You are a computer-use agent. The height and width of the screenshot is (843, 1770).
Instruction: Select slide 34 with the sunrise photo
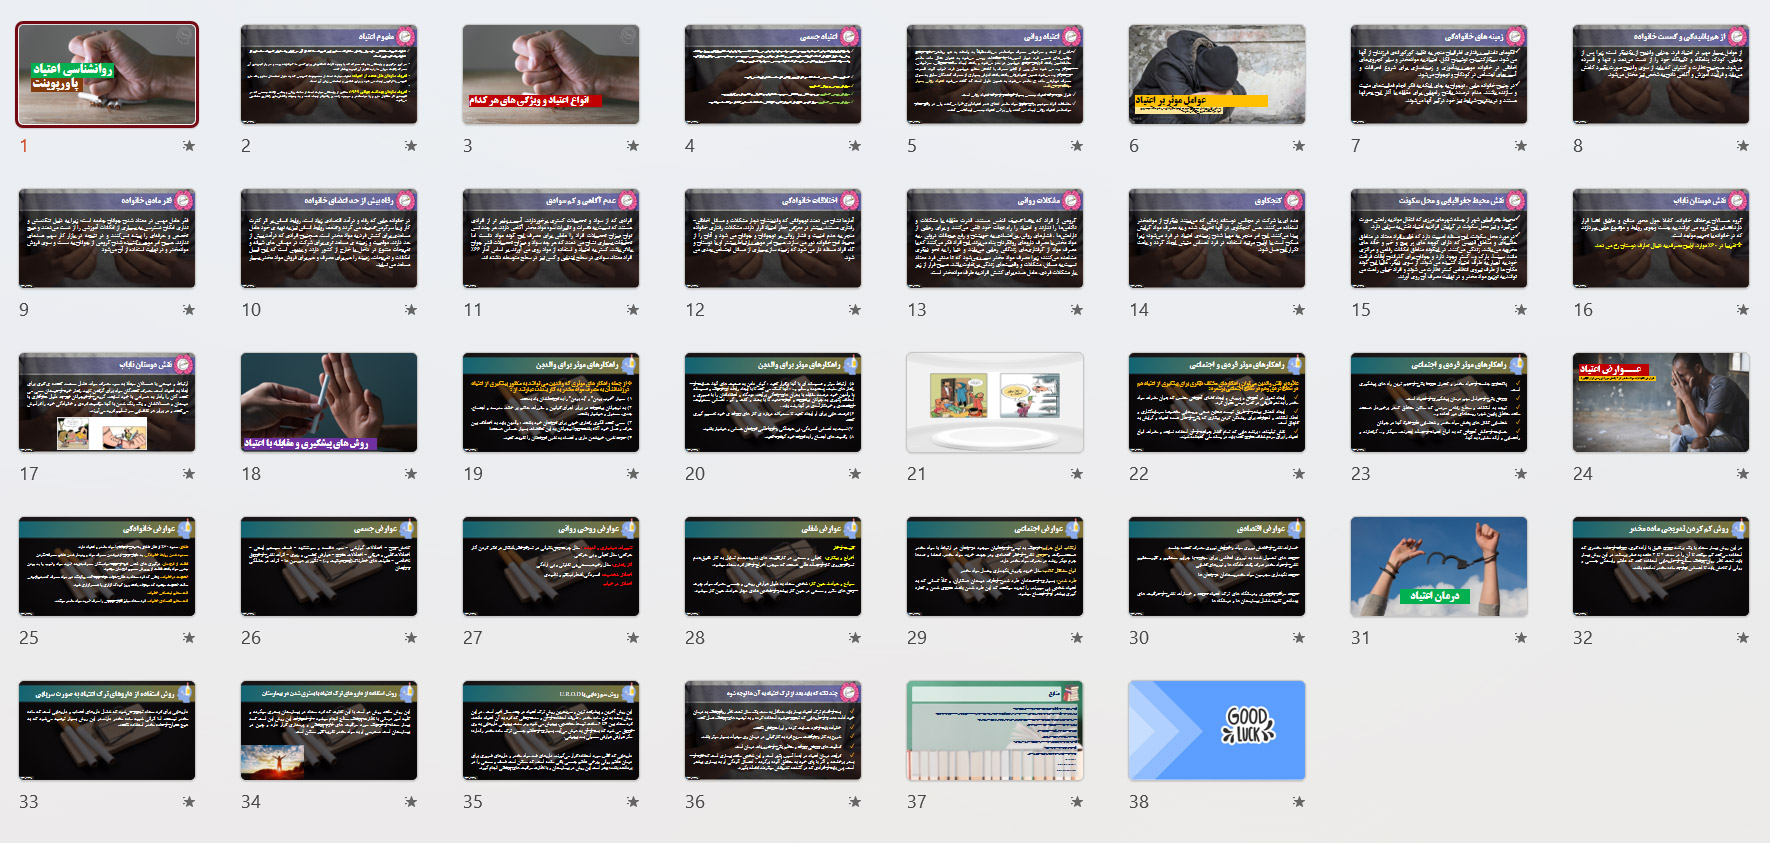click(x=328, y=730)
